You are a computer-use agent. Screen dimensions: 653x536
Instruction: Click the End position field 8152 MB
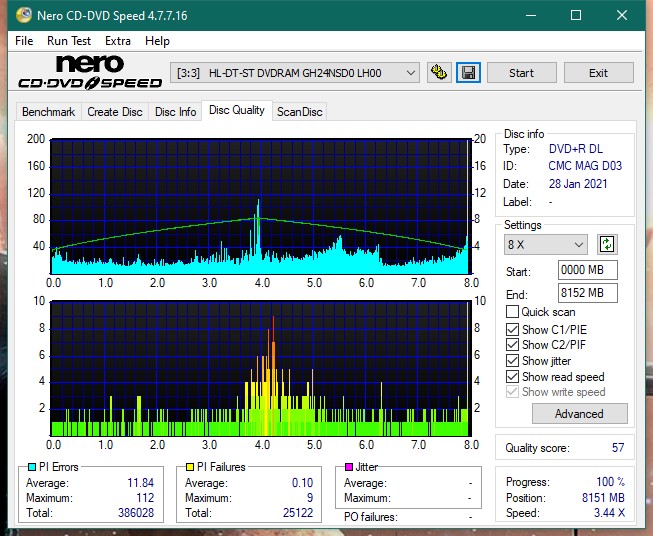point(587,293)
